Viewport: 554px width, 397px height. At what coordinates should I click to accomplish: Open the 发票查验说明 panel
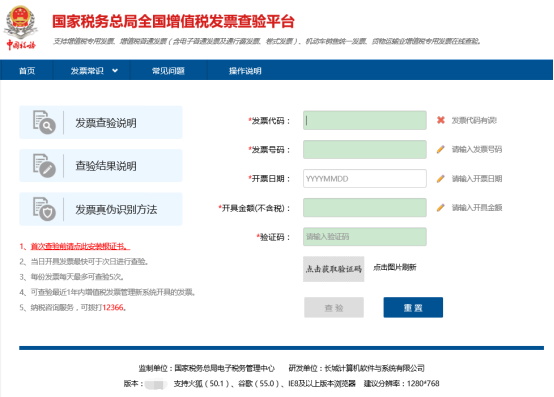click(101, 122)
